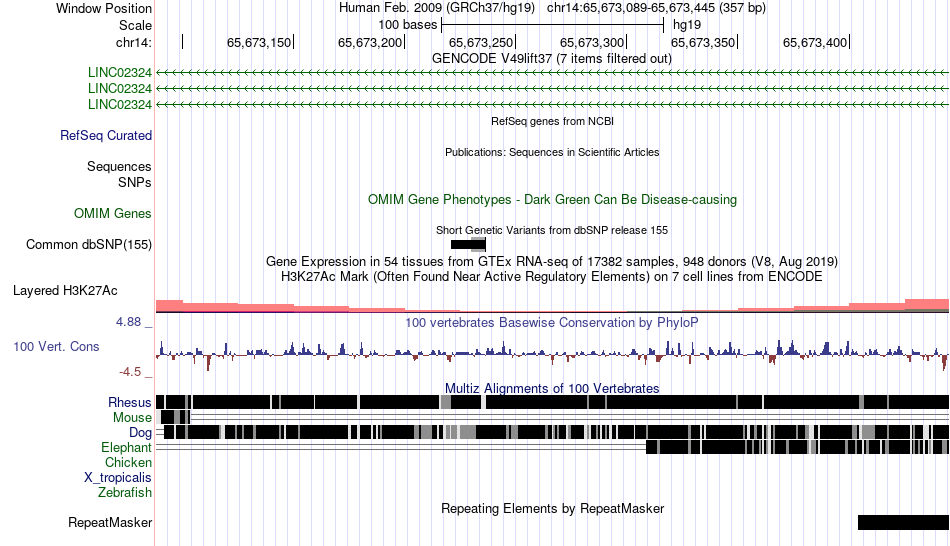Open the GTEx Gene Expression in 54 tissues title
Screen dimensions: 950x546
tap(552, 262)
